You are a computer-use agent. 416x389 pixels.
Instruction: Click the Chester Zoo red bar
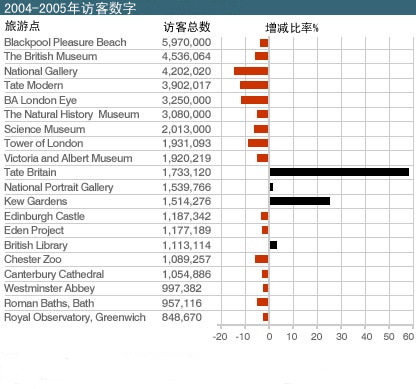click(262, 259)
